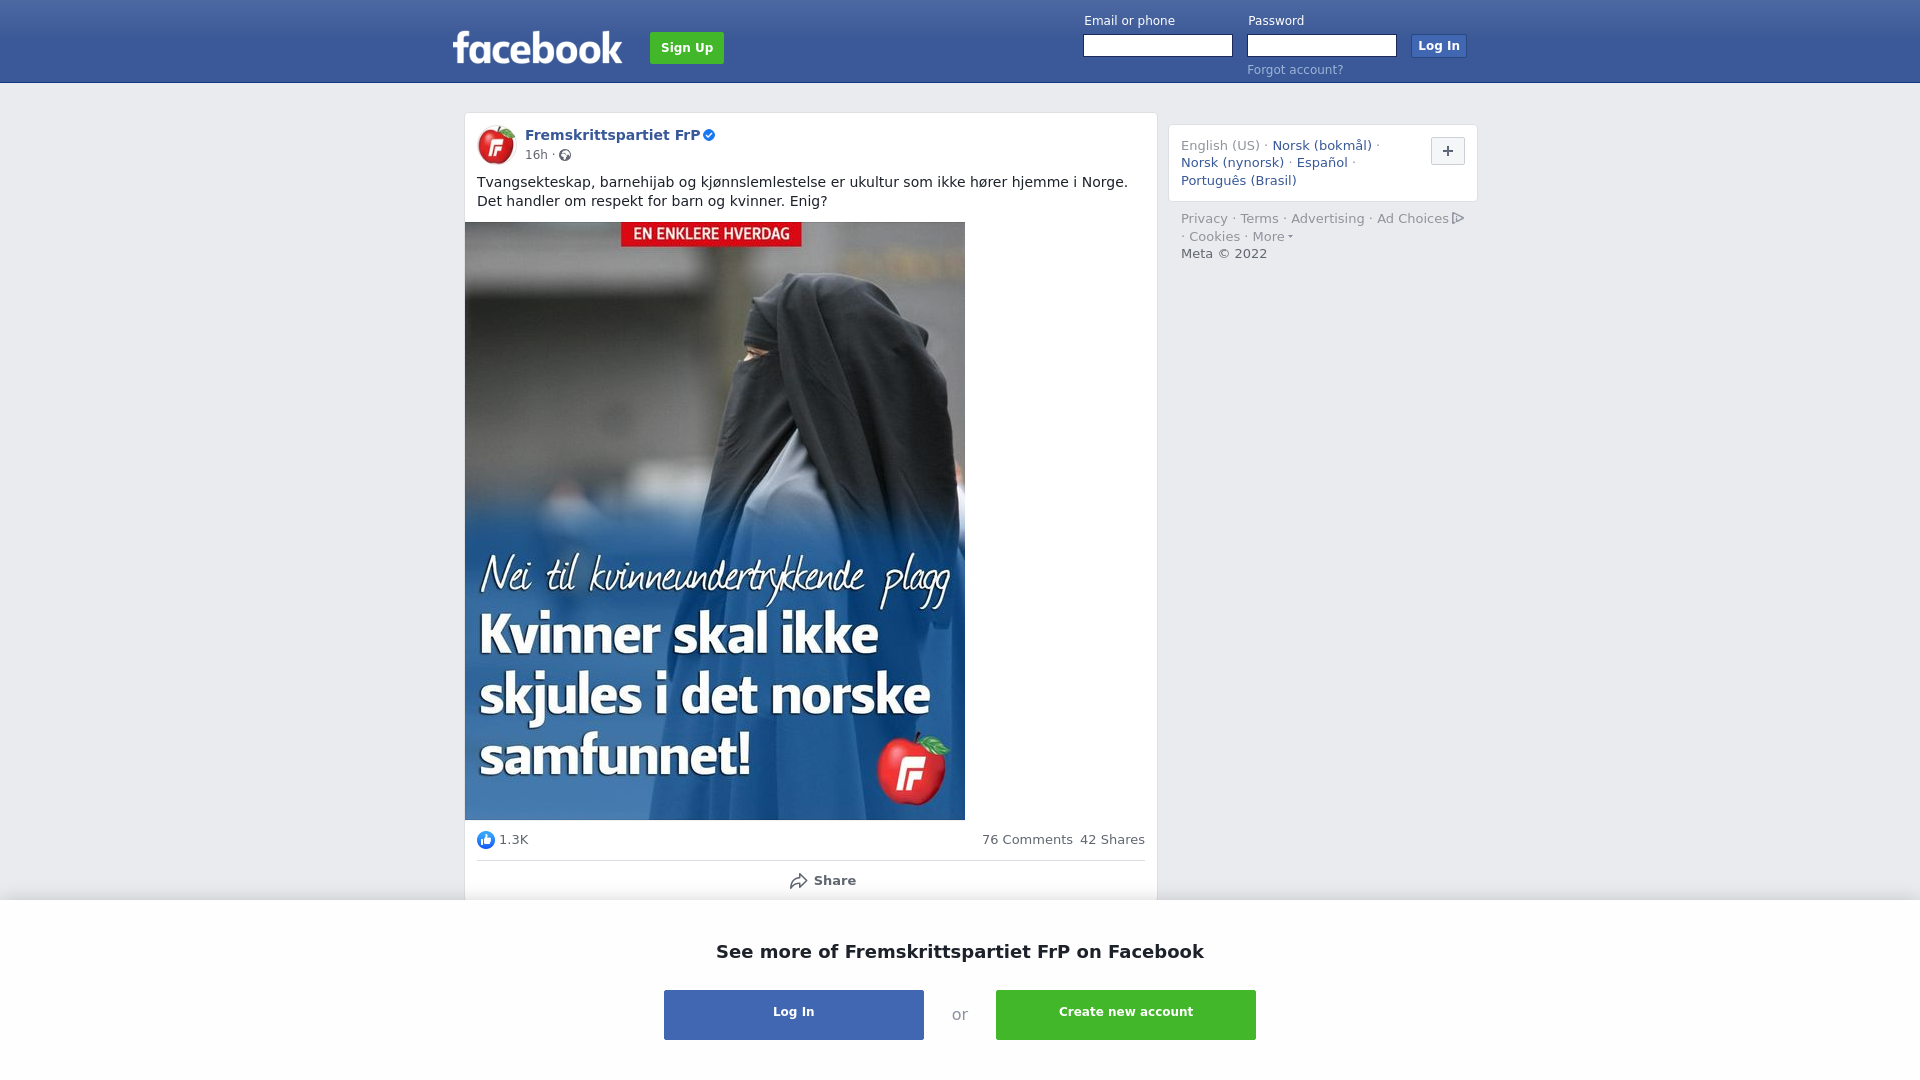Open the Fremskrittspartiet apple profile picture
The height and width of the screenshot is (1080, 1920).
coord(496,145)
